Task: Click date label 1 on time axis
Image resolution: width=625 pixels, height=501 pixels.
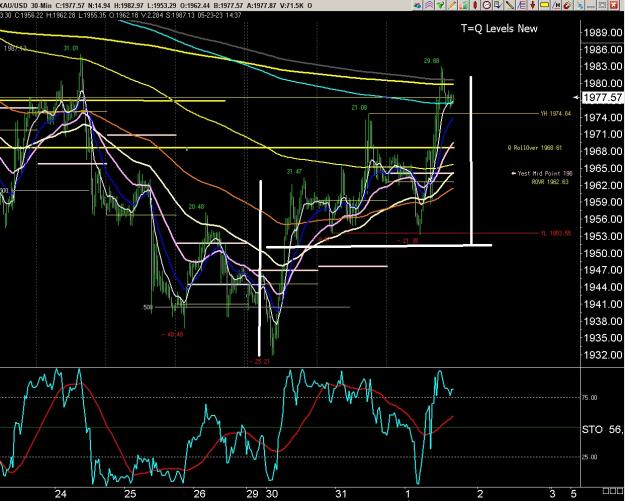Action: tap(408, 494)
